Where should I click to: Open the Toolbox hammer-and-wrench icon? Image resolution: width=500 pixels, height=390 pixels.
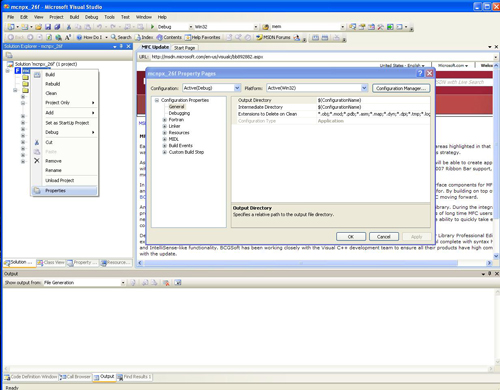pos(380,27)
